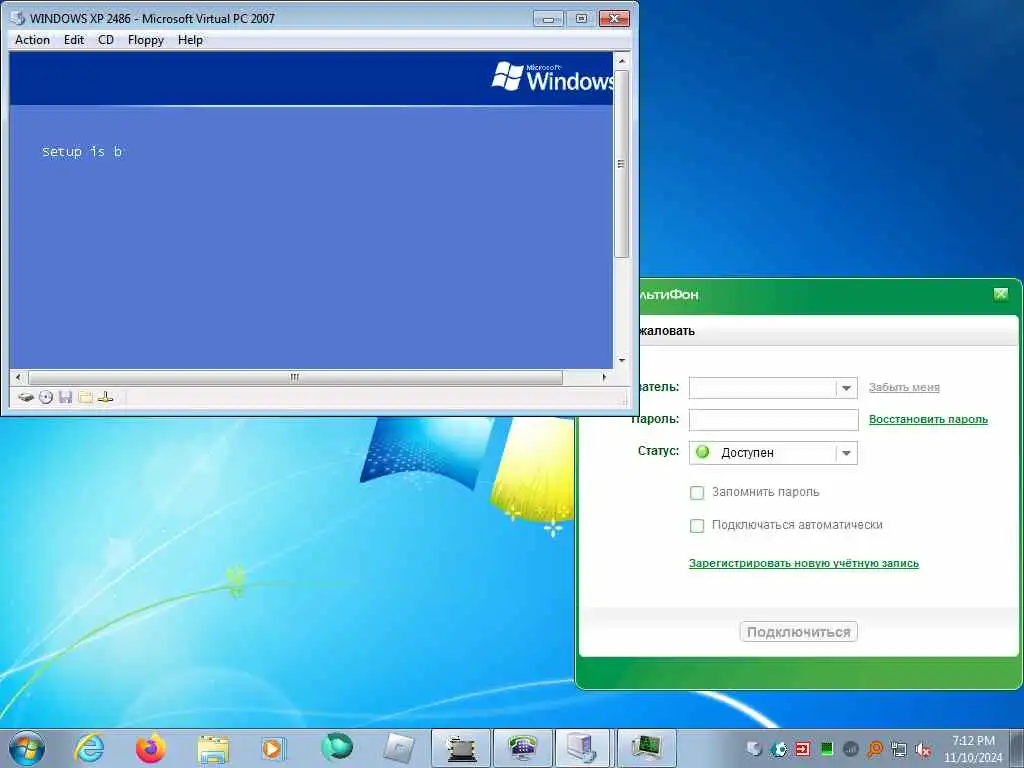This screenshot has height=768, width=1024.
Task: Maximize the Virtual PC window
Action: pyautogui.click(x=581, y=19)
